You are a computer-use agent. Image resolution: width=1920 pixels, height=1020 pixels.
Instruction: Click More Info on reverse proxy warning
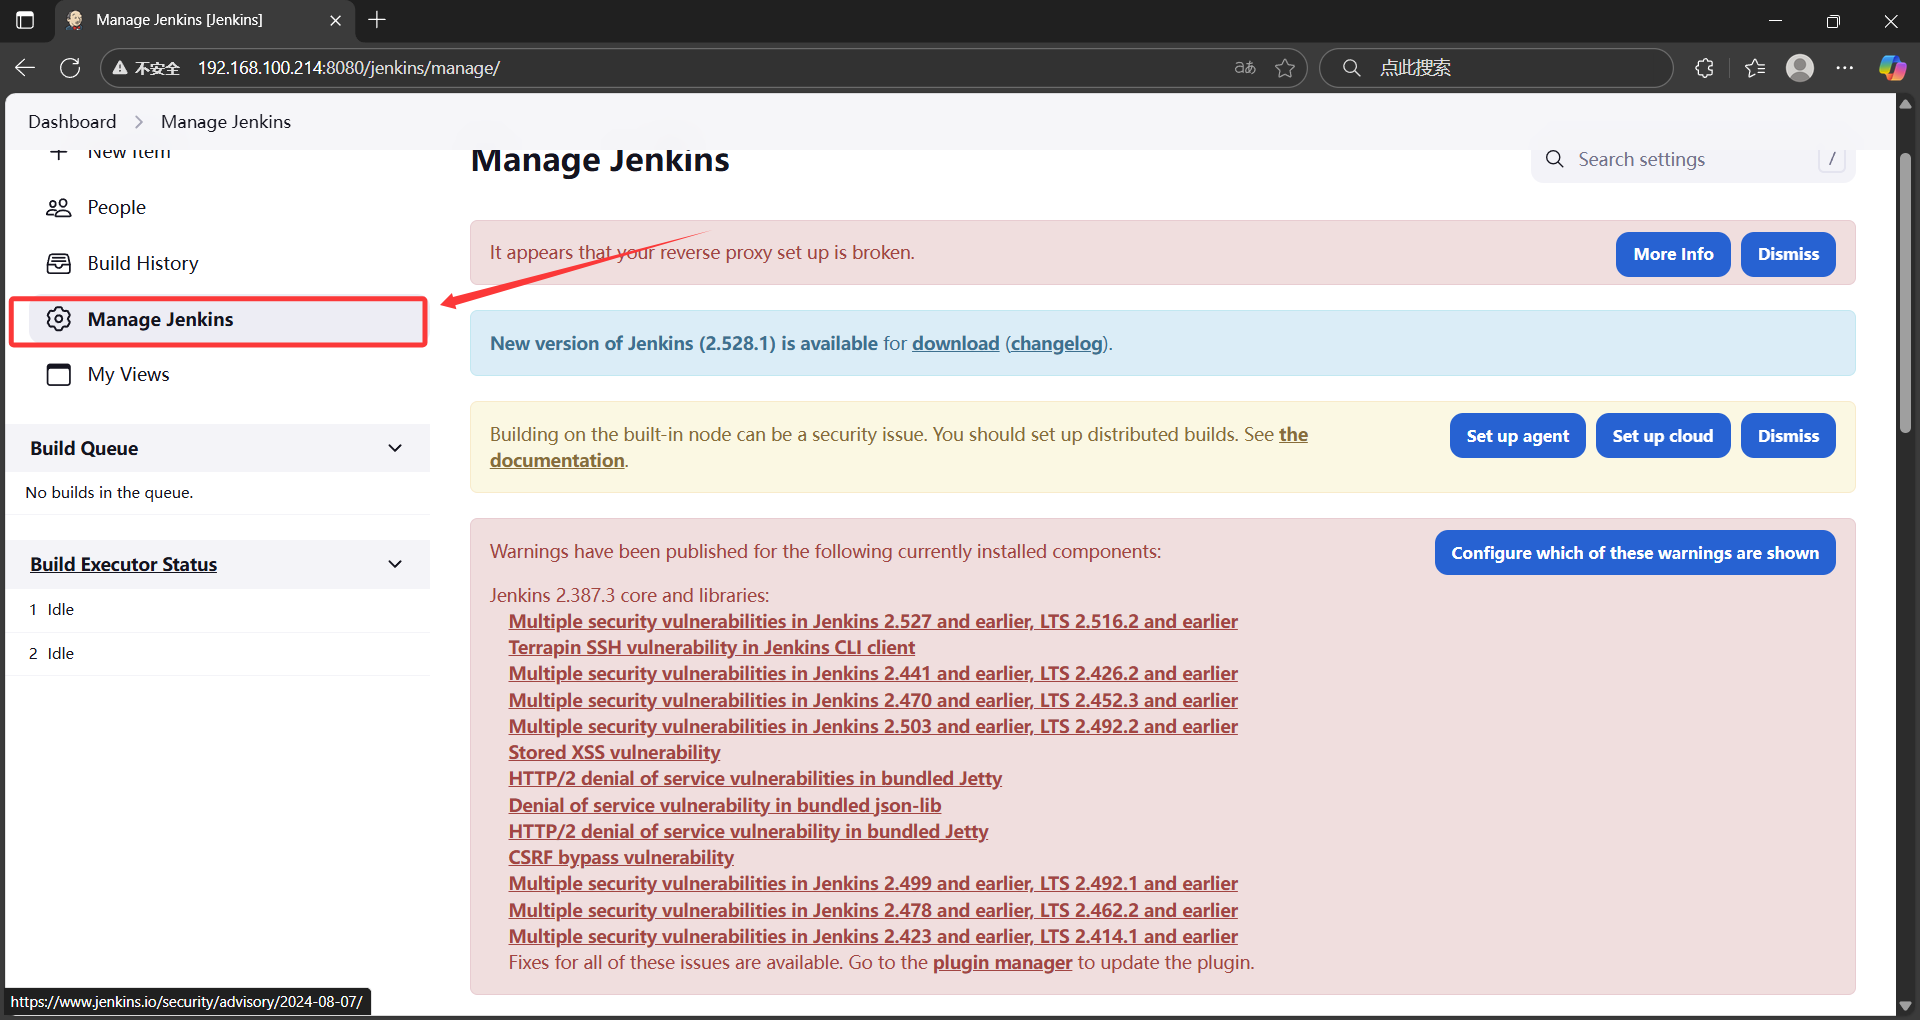click(1673, 254)
